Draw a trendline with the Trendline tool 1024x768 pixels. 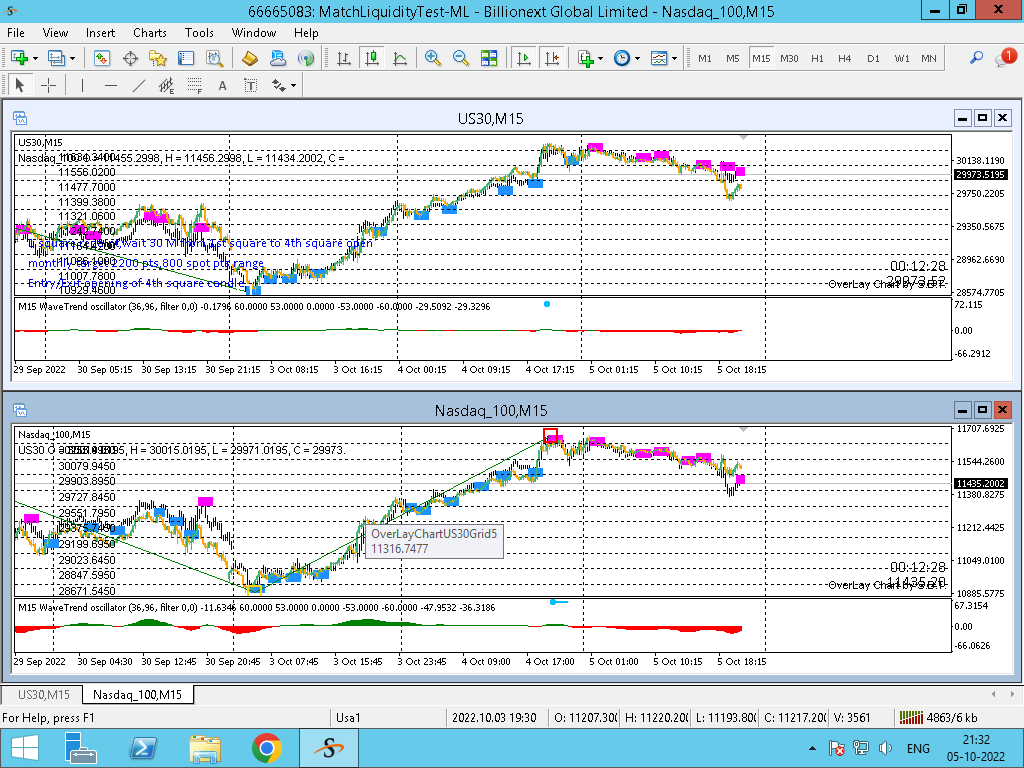(x=138, y=86)
